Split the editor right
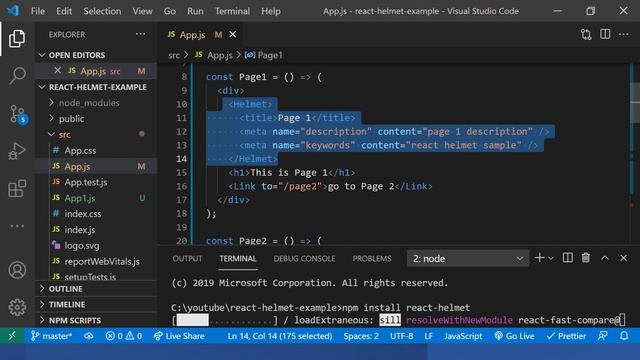Image resolution: width=640 pixels, height=360 pixels. pos(605,34)
